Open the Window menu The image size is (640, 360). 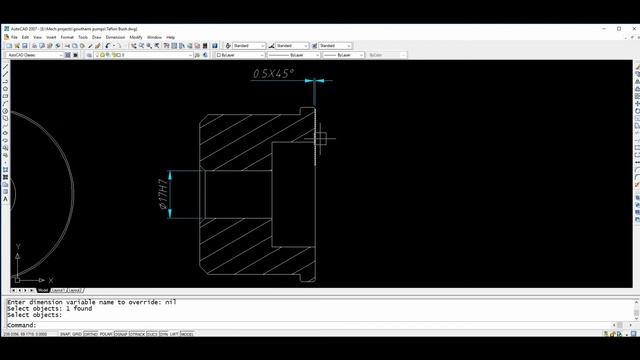[x=154, y=37]
